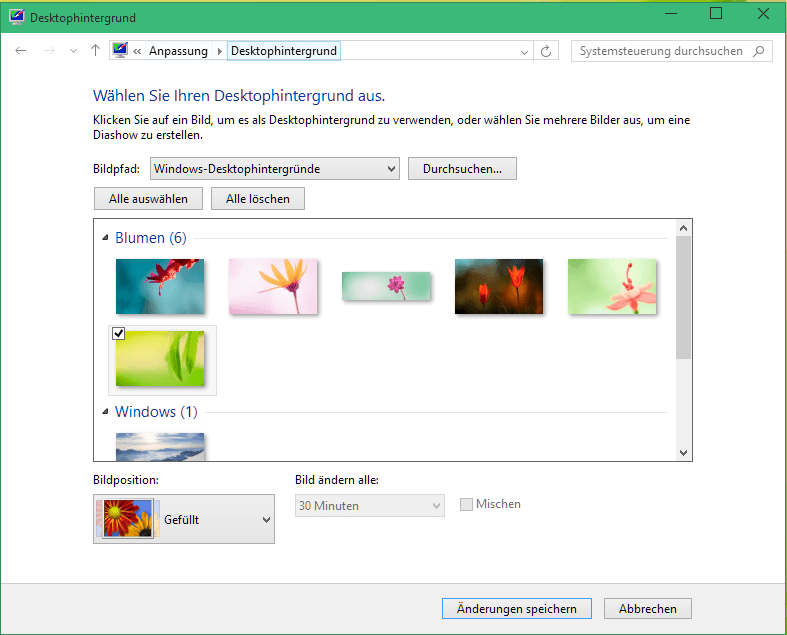Refresh the page with reload icon
The image size is (787, 635).
pos(546,51)
